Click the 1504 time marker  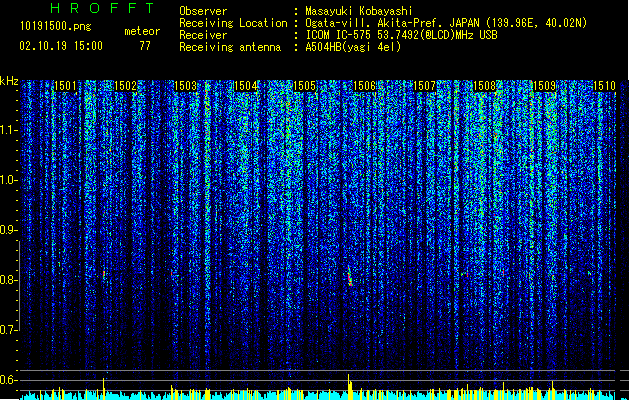[x=245, y=86]
